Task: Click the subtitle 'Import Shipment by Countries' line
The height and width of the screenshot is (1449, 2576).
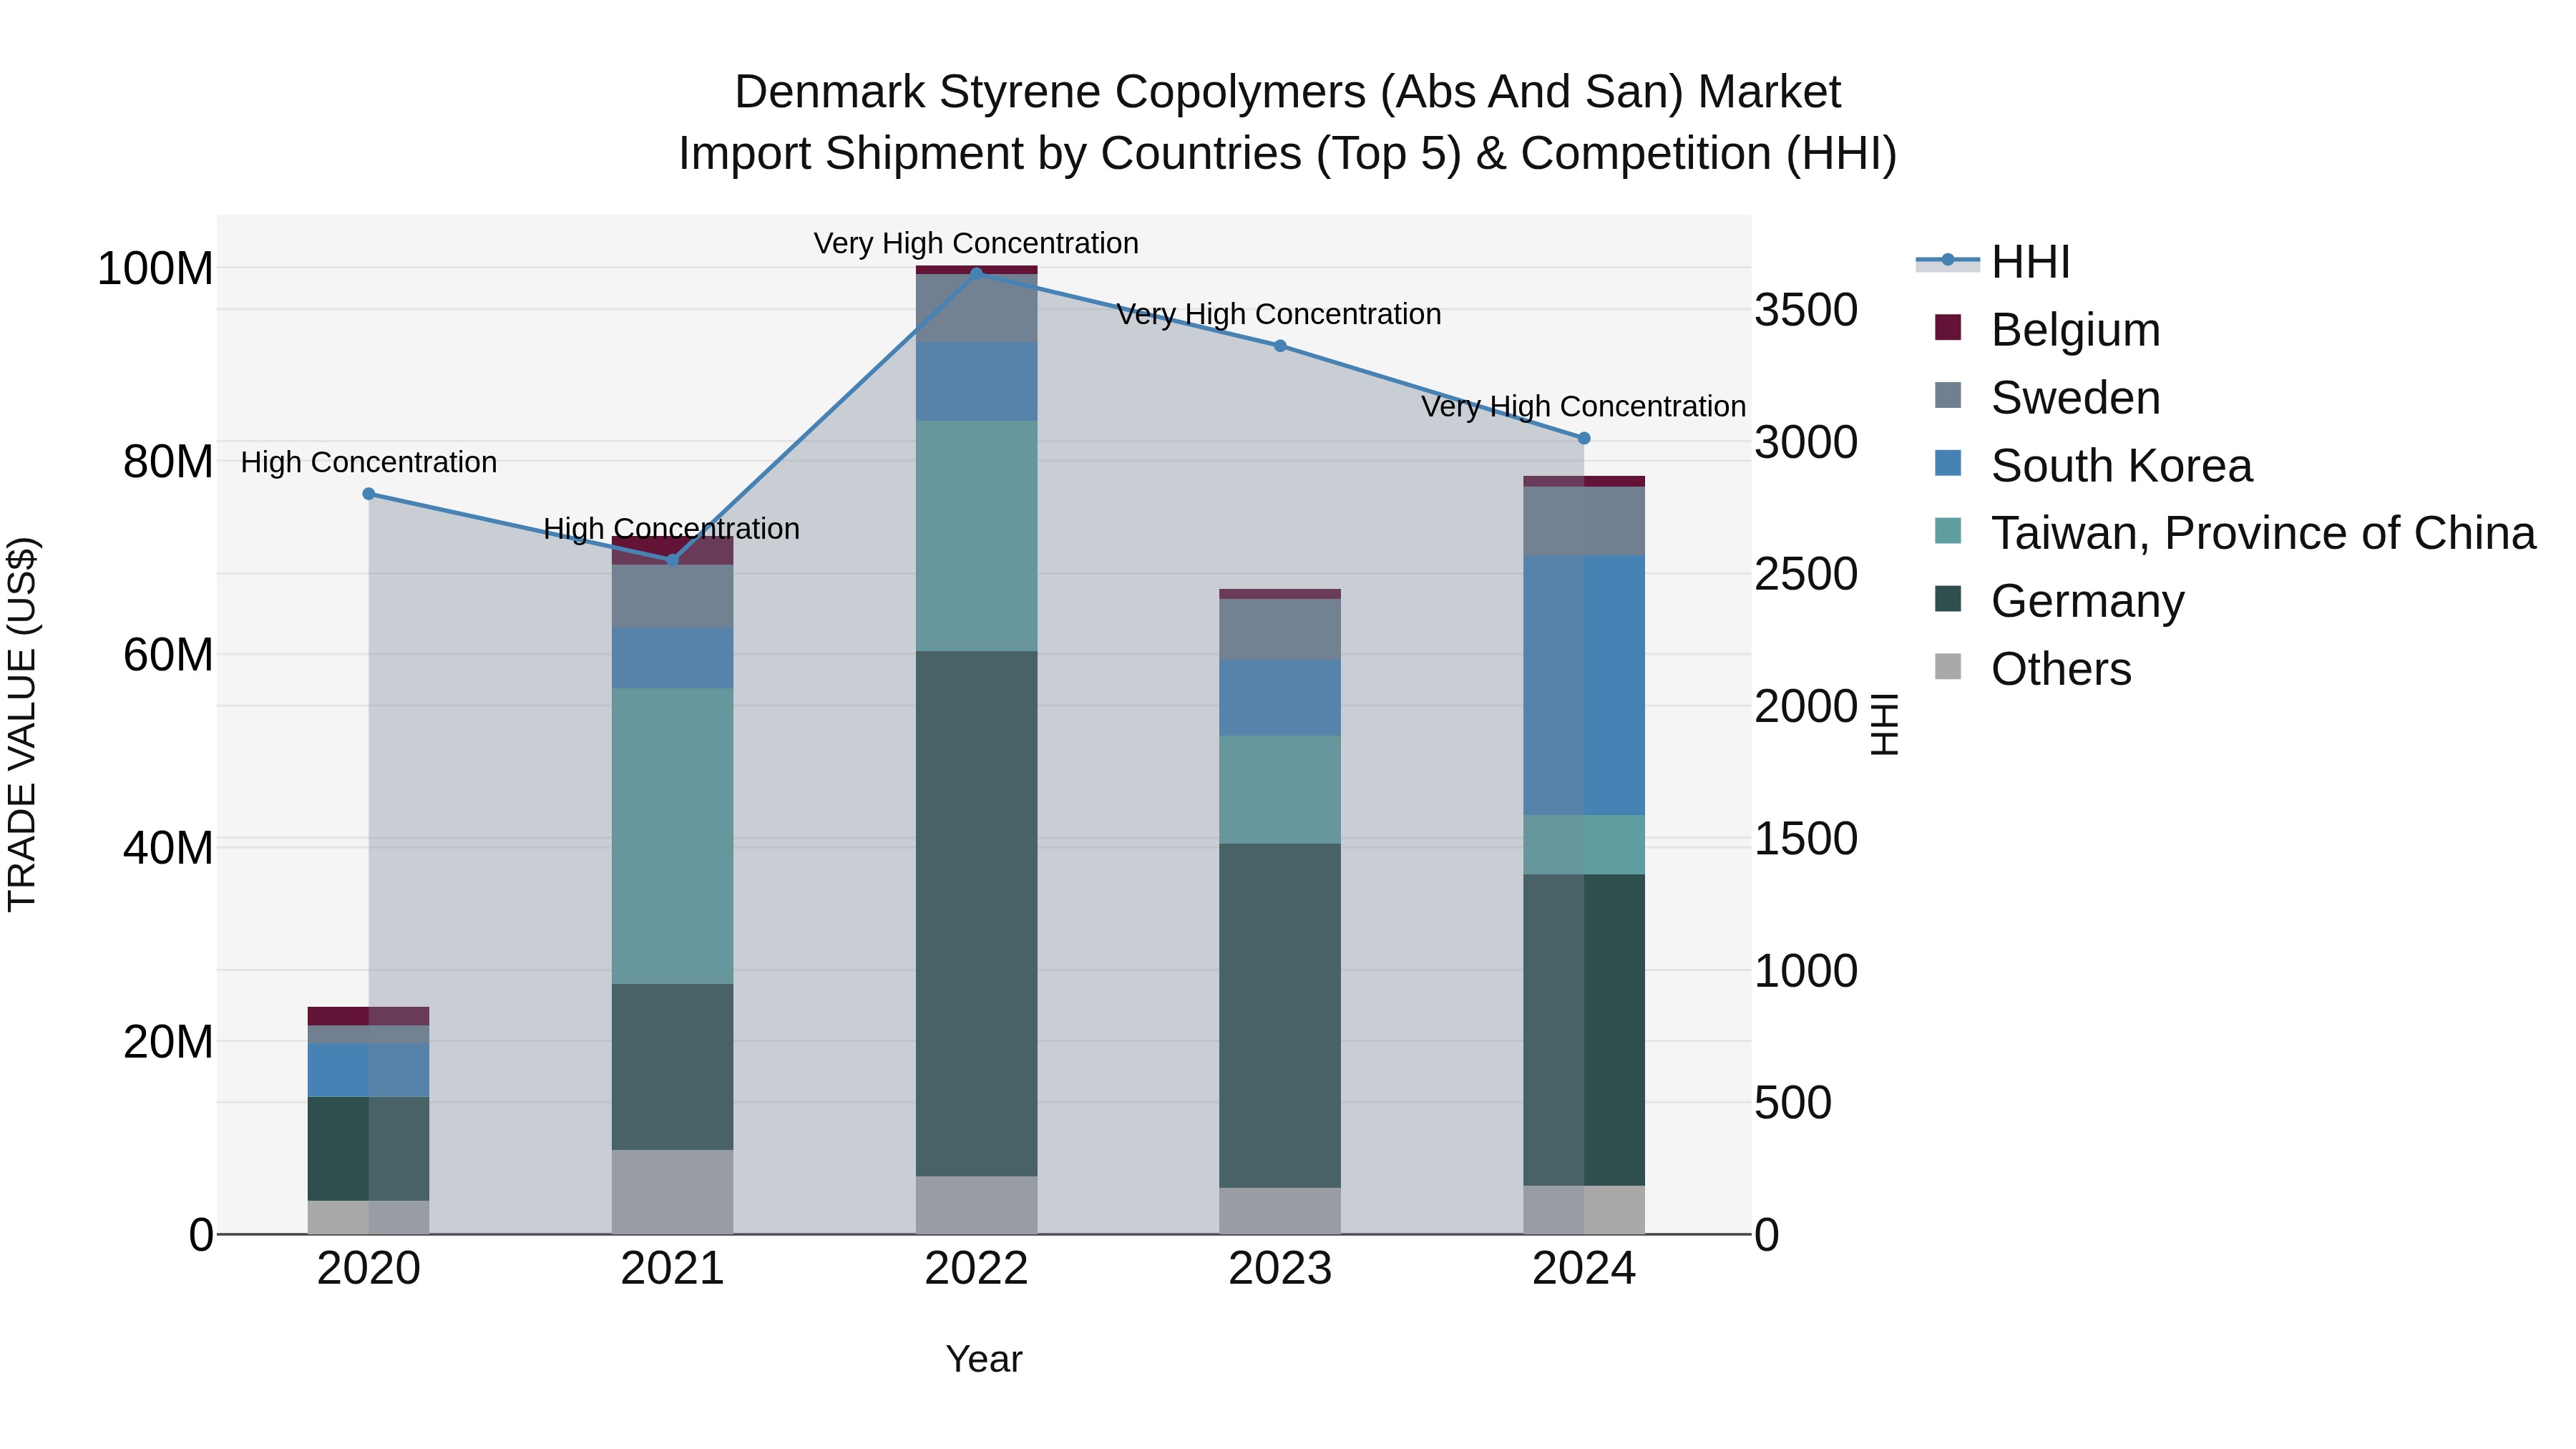Action: coord(1288,154)
